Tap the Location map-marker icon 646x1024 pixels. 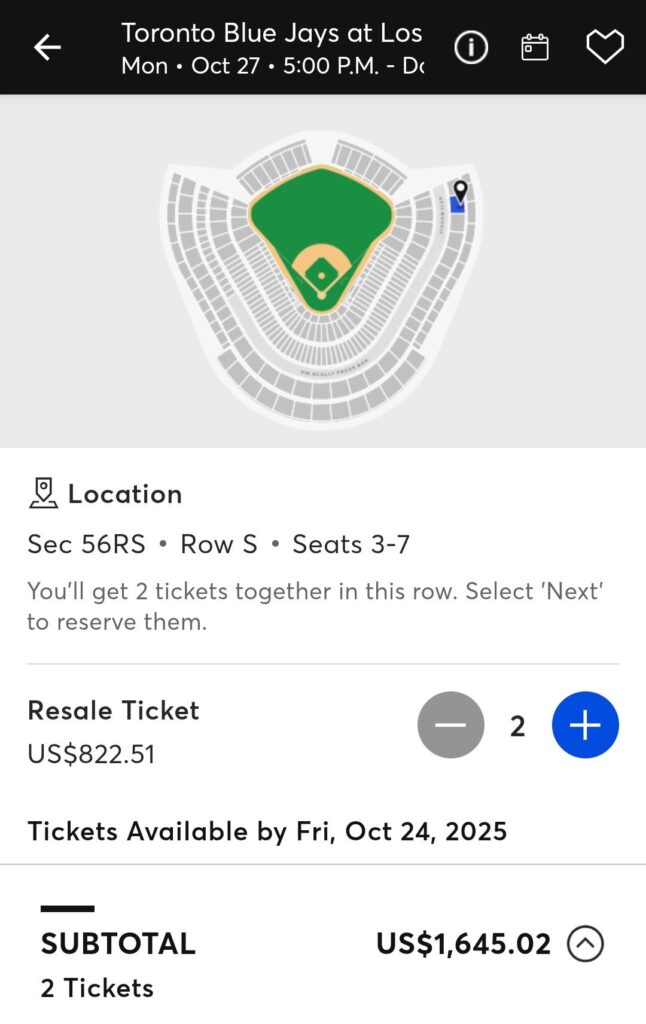43,493
